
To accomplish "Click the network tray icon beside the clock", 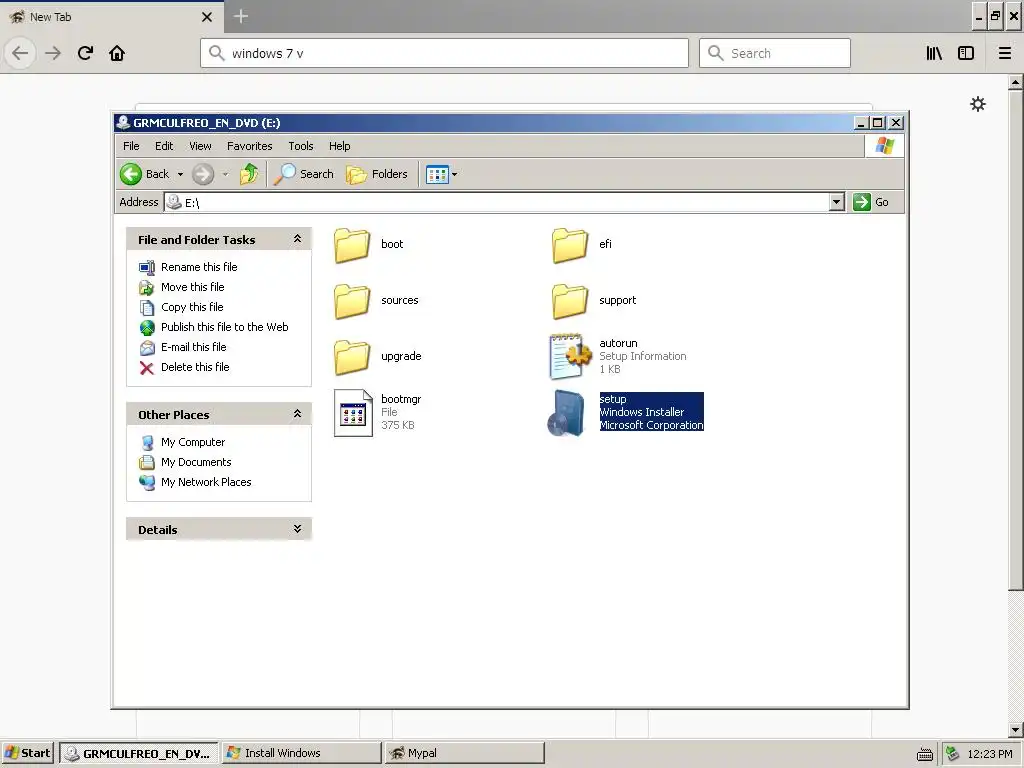I will [953, 753].
